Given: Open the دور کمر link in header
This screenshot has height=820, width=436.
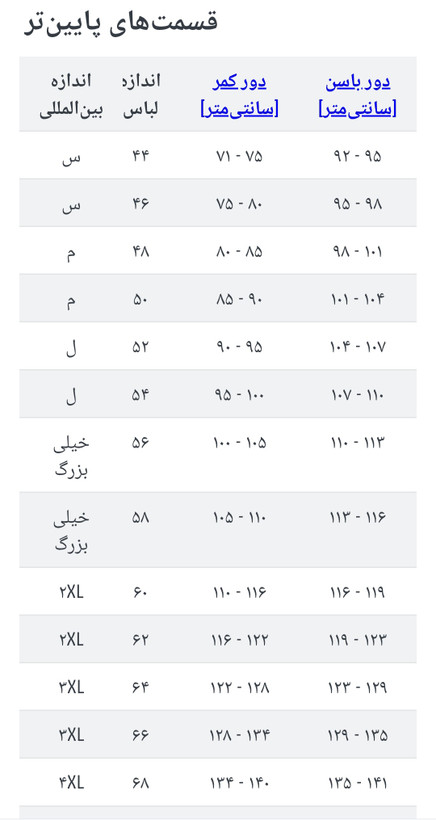Looking at the screenshot, I should 239,82.
